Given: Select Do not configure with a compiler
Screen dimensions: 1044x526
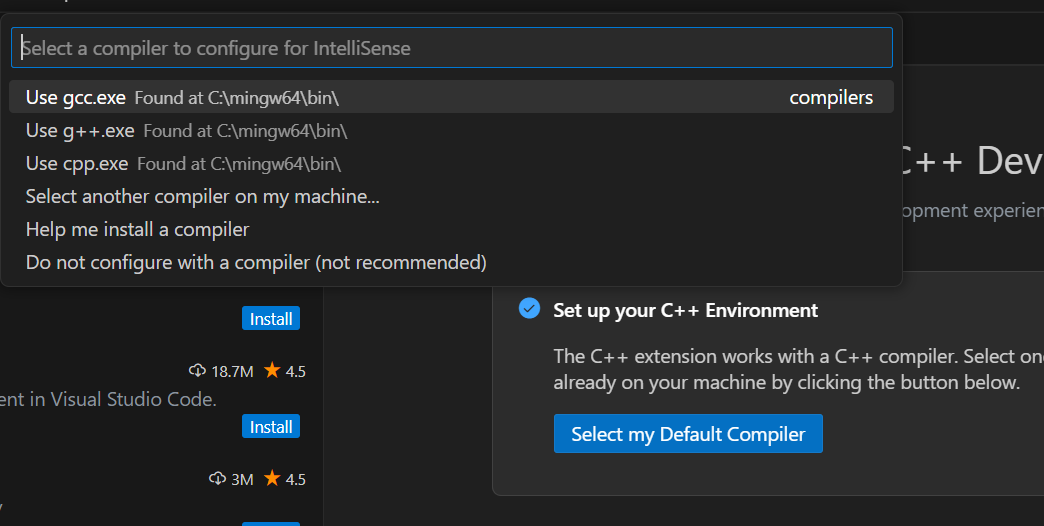Looking at the screenshot, I should 451,262.
